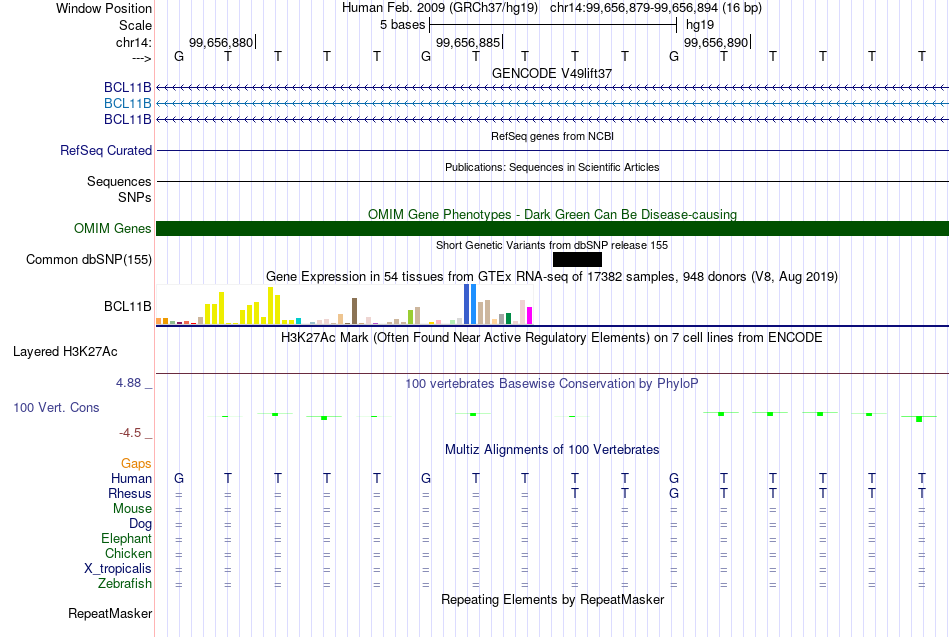Click the chr14:99,656,879-99,656,894 (16 bp) coordinates

point(656,8)
